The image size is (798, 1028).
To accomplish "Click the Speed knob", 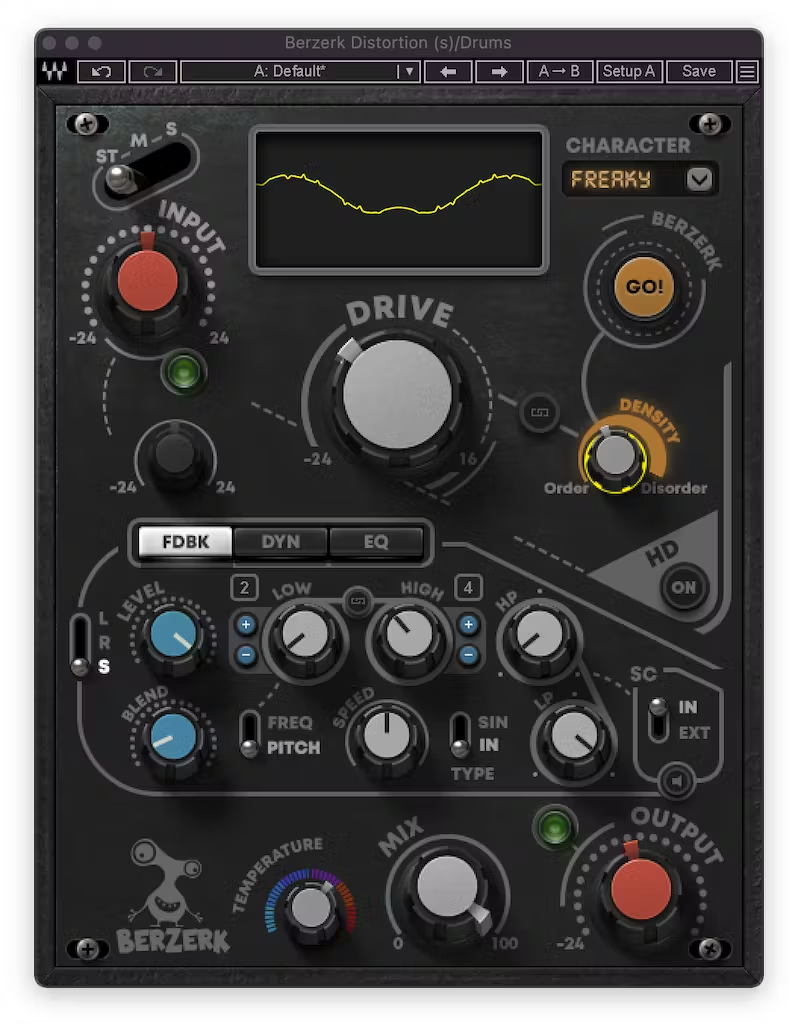I will click(386, 735).
